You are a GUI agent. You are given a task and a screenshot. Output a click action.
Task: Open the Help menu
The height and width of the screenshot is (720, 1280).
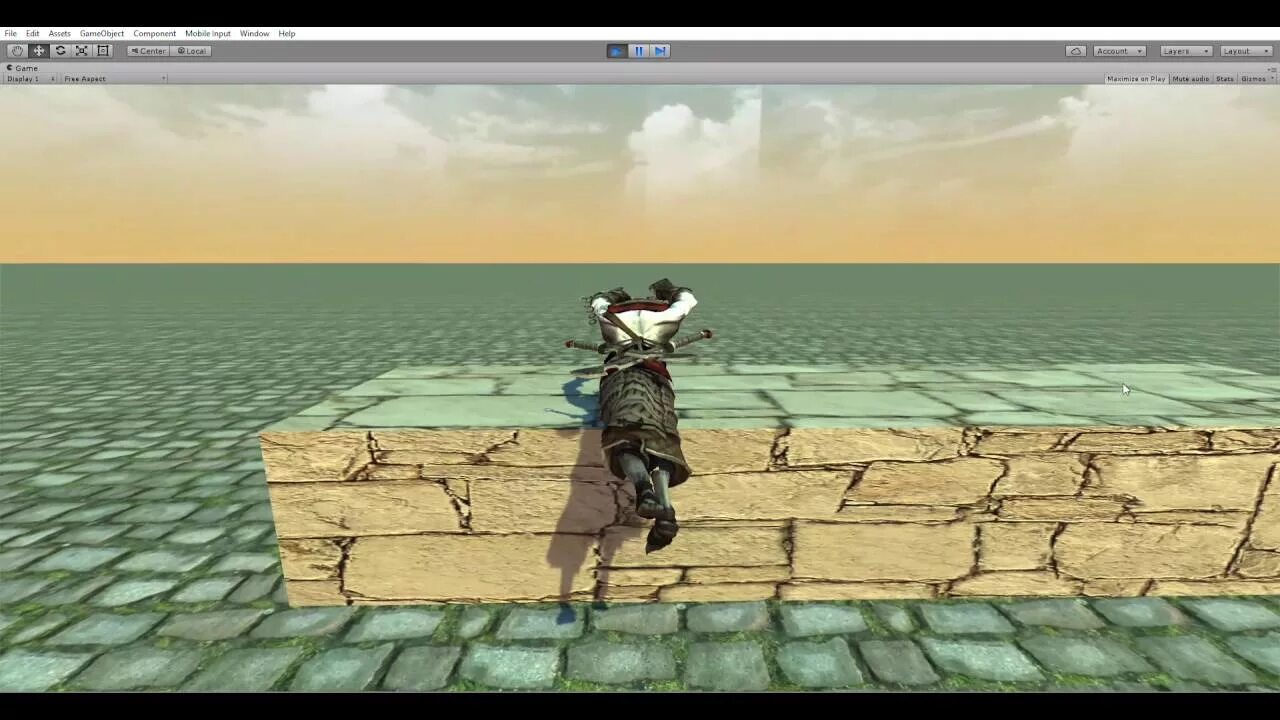pos(287,33)
